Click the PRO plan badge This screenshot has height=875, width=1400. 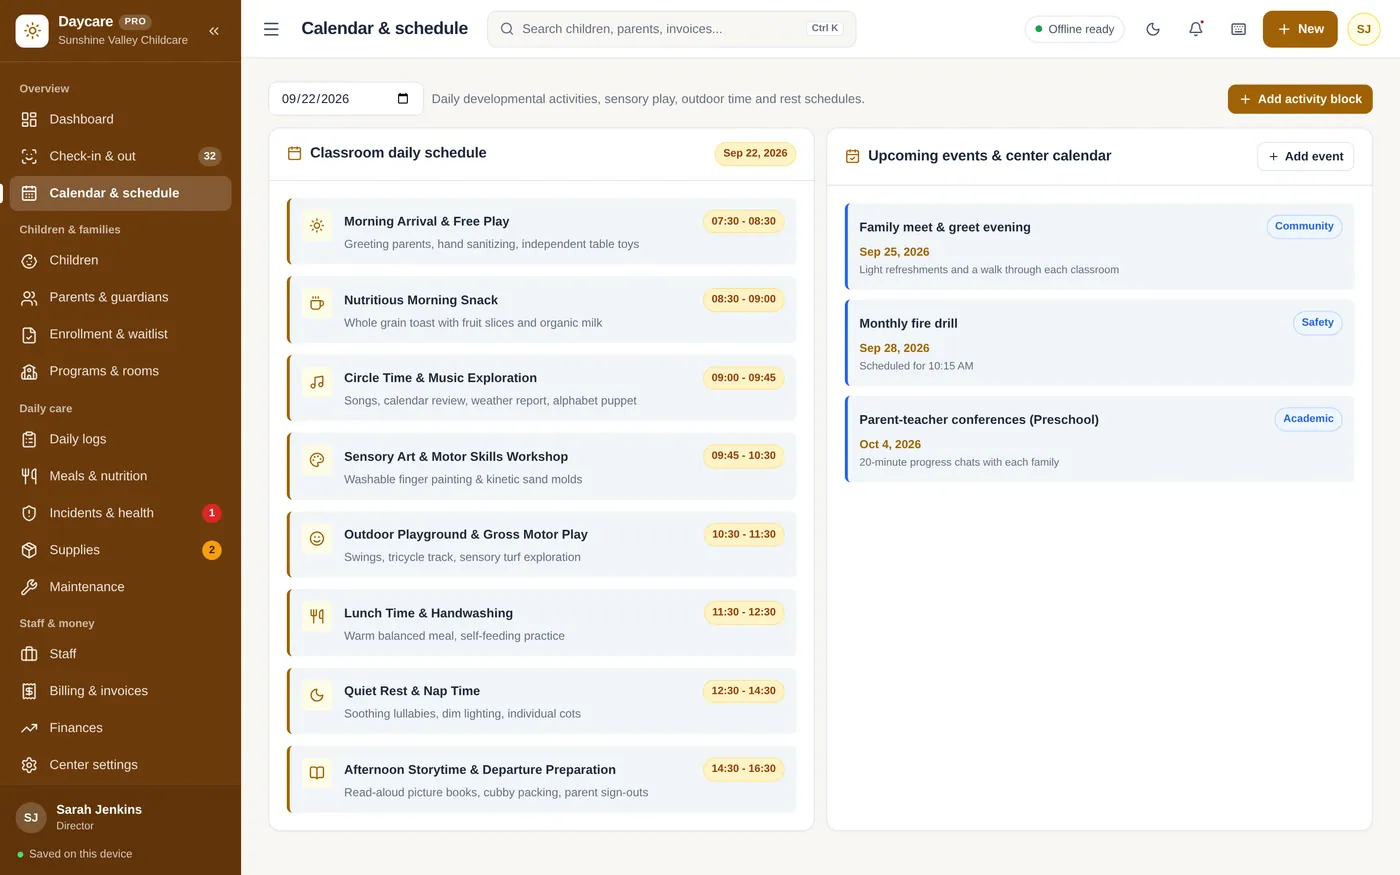coord(135,21)
